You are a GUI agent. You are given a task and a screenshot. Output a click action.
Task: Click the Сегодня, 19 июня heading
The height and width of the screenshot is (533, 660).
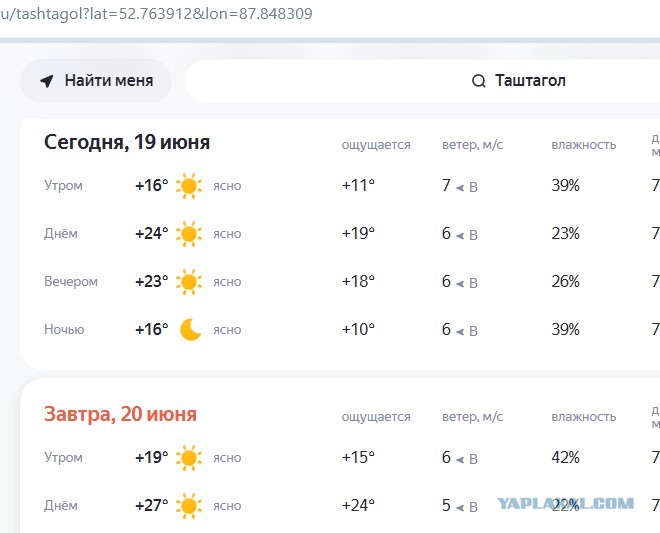[127, 142]
